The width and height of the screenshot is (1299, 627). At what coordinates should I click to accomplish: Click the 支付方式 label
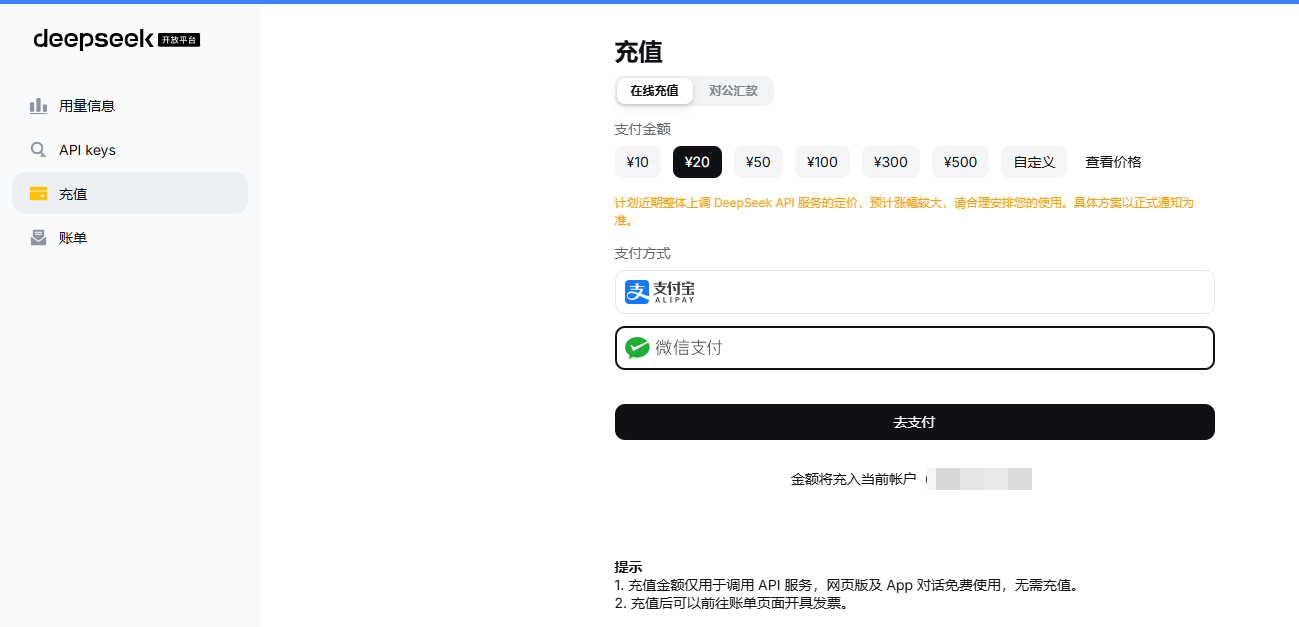(642, 254)
